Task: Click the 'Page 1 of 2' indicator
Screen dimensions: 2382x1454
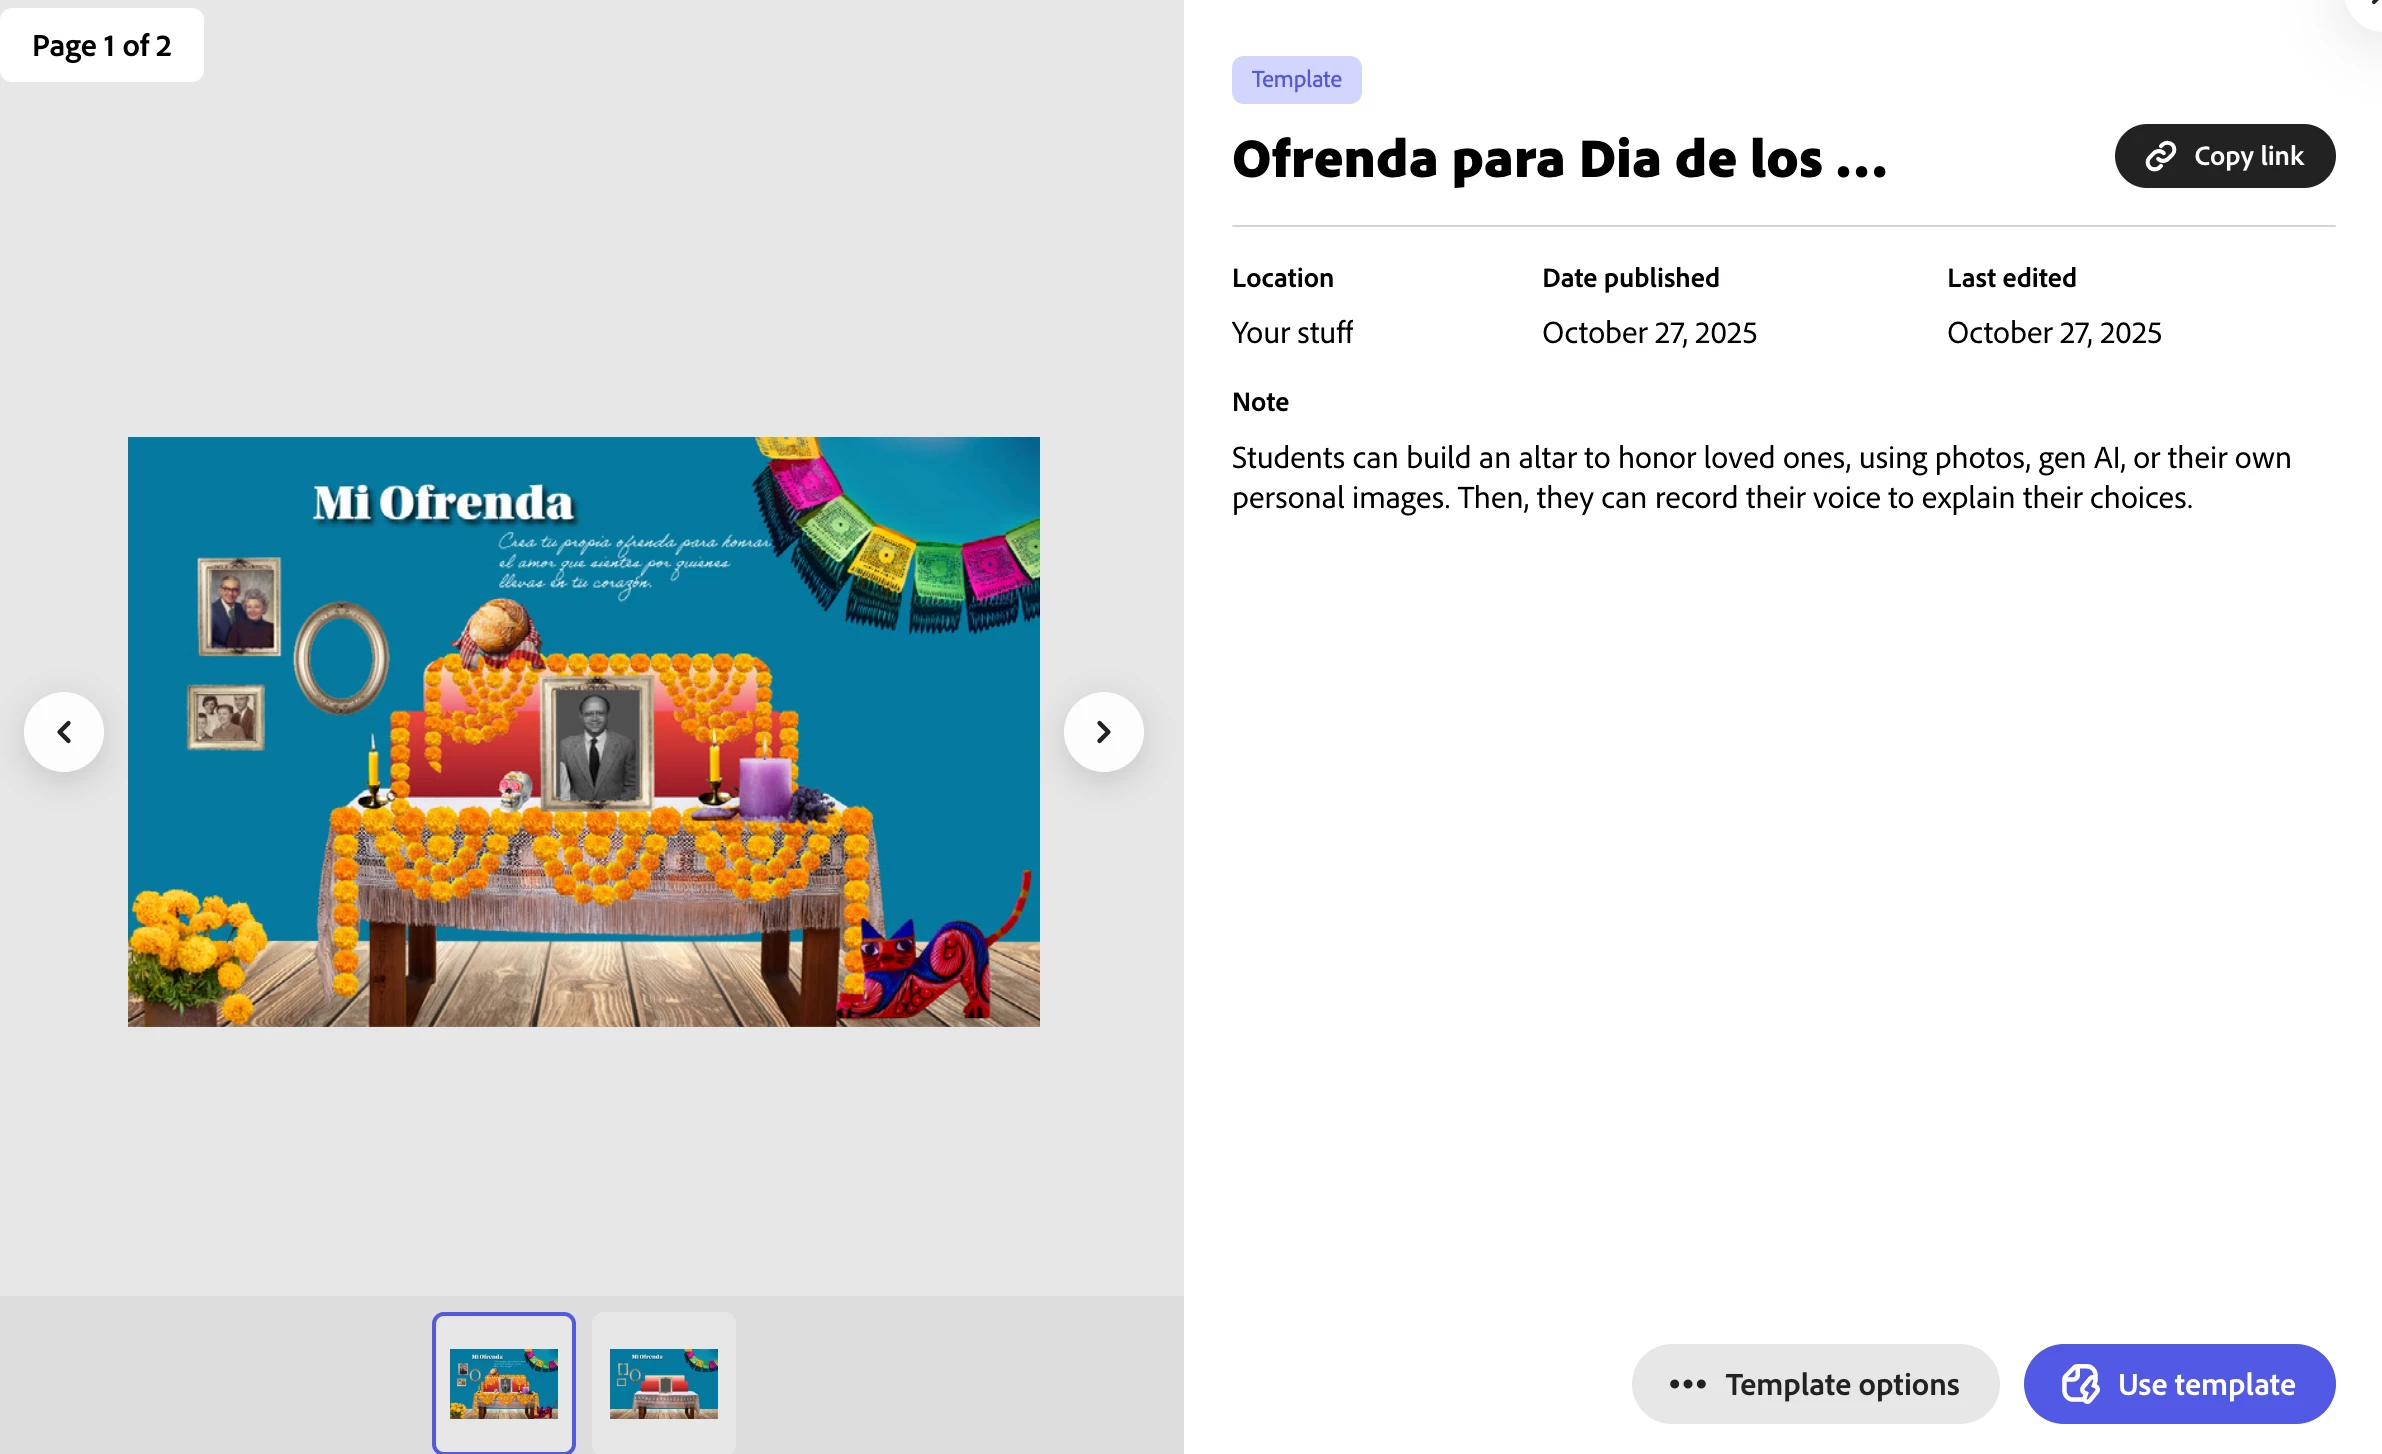Action: click(x=102, y=46)
